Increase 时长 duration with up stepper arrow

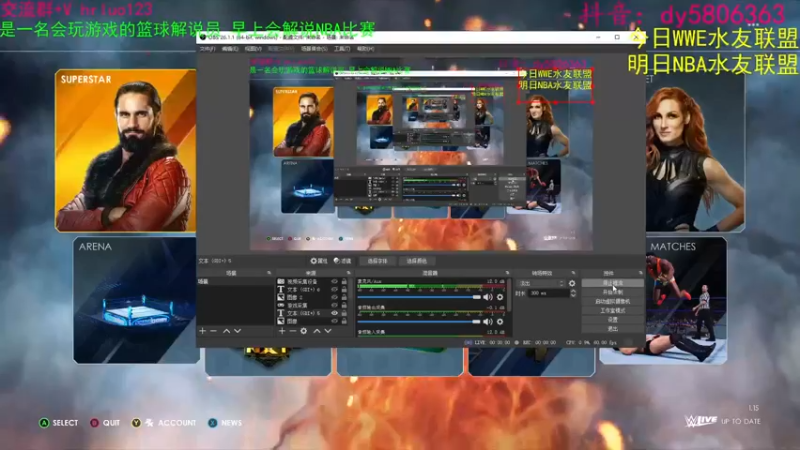[573, 291]
